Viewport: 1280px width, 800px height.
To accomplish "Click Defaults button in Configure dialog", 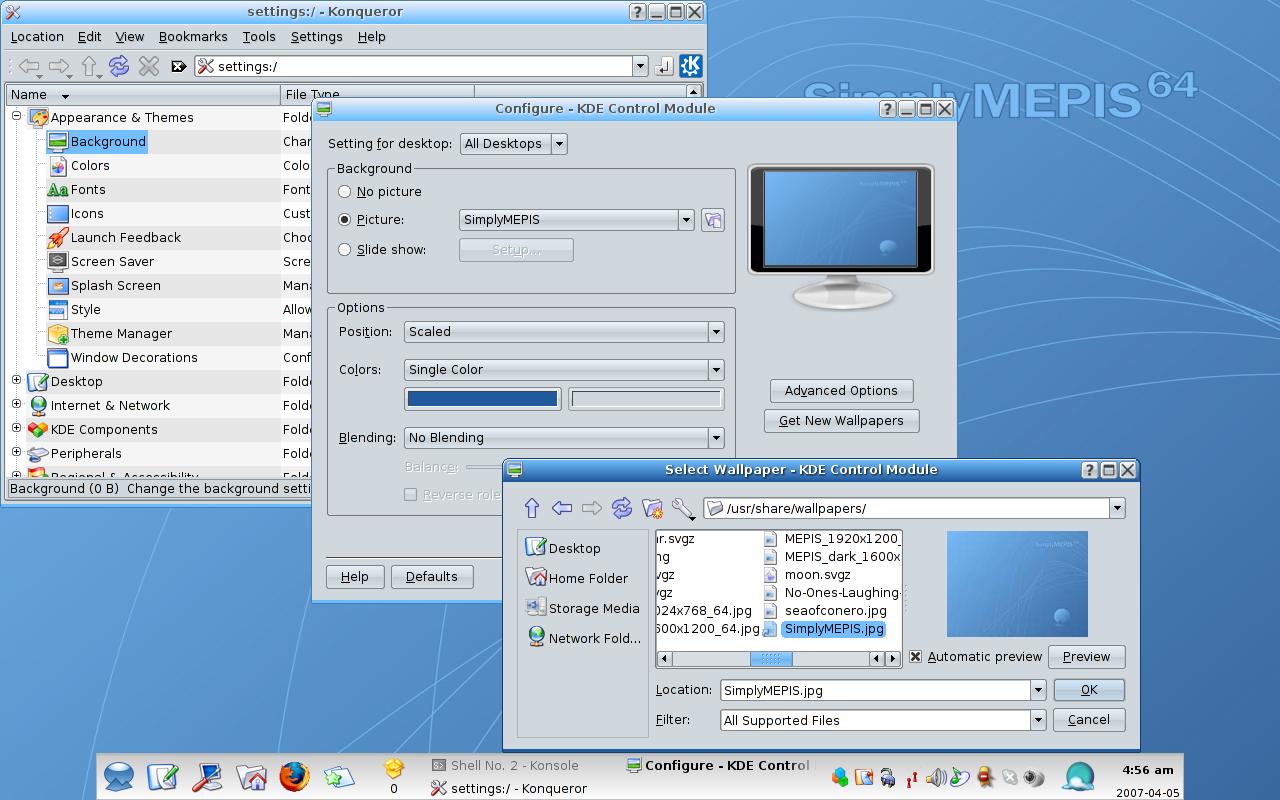I will click(432, 577).
